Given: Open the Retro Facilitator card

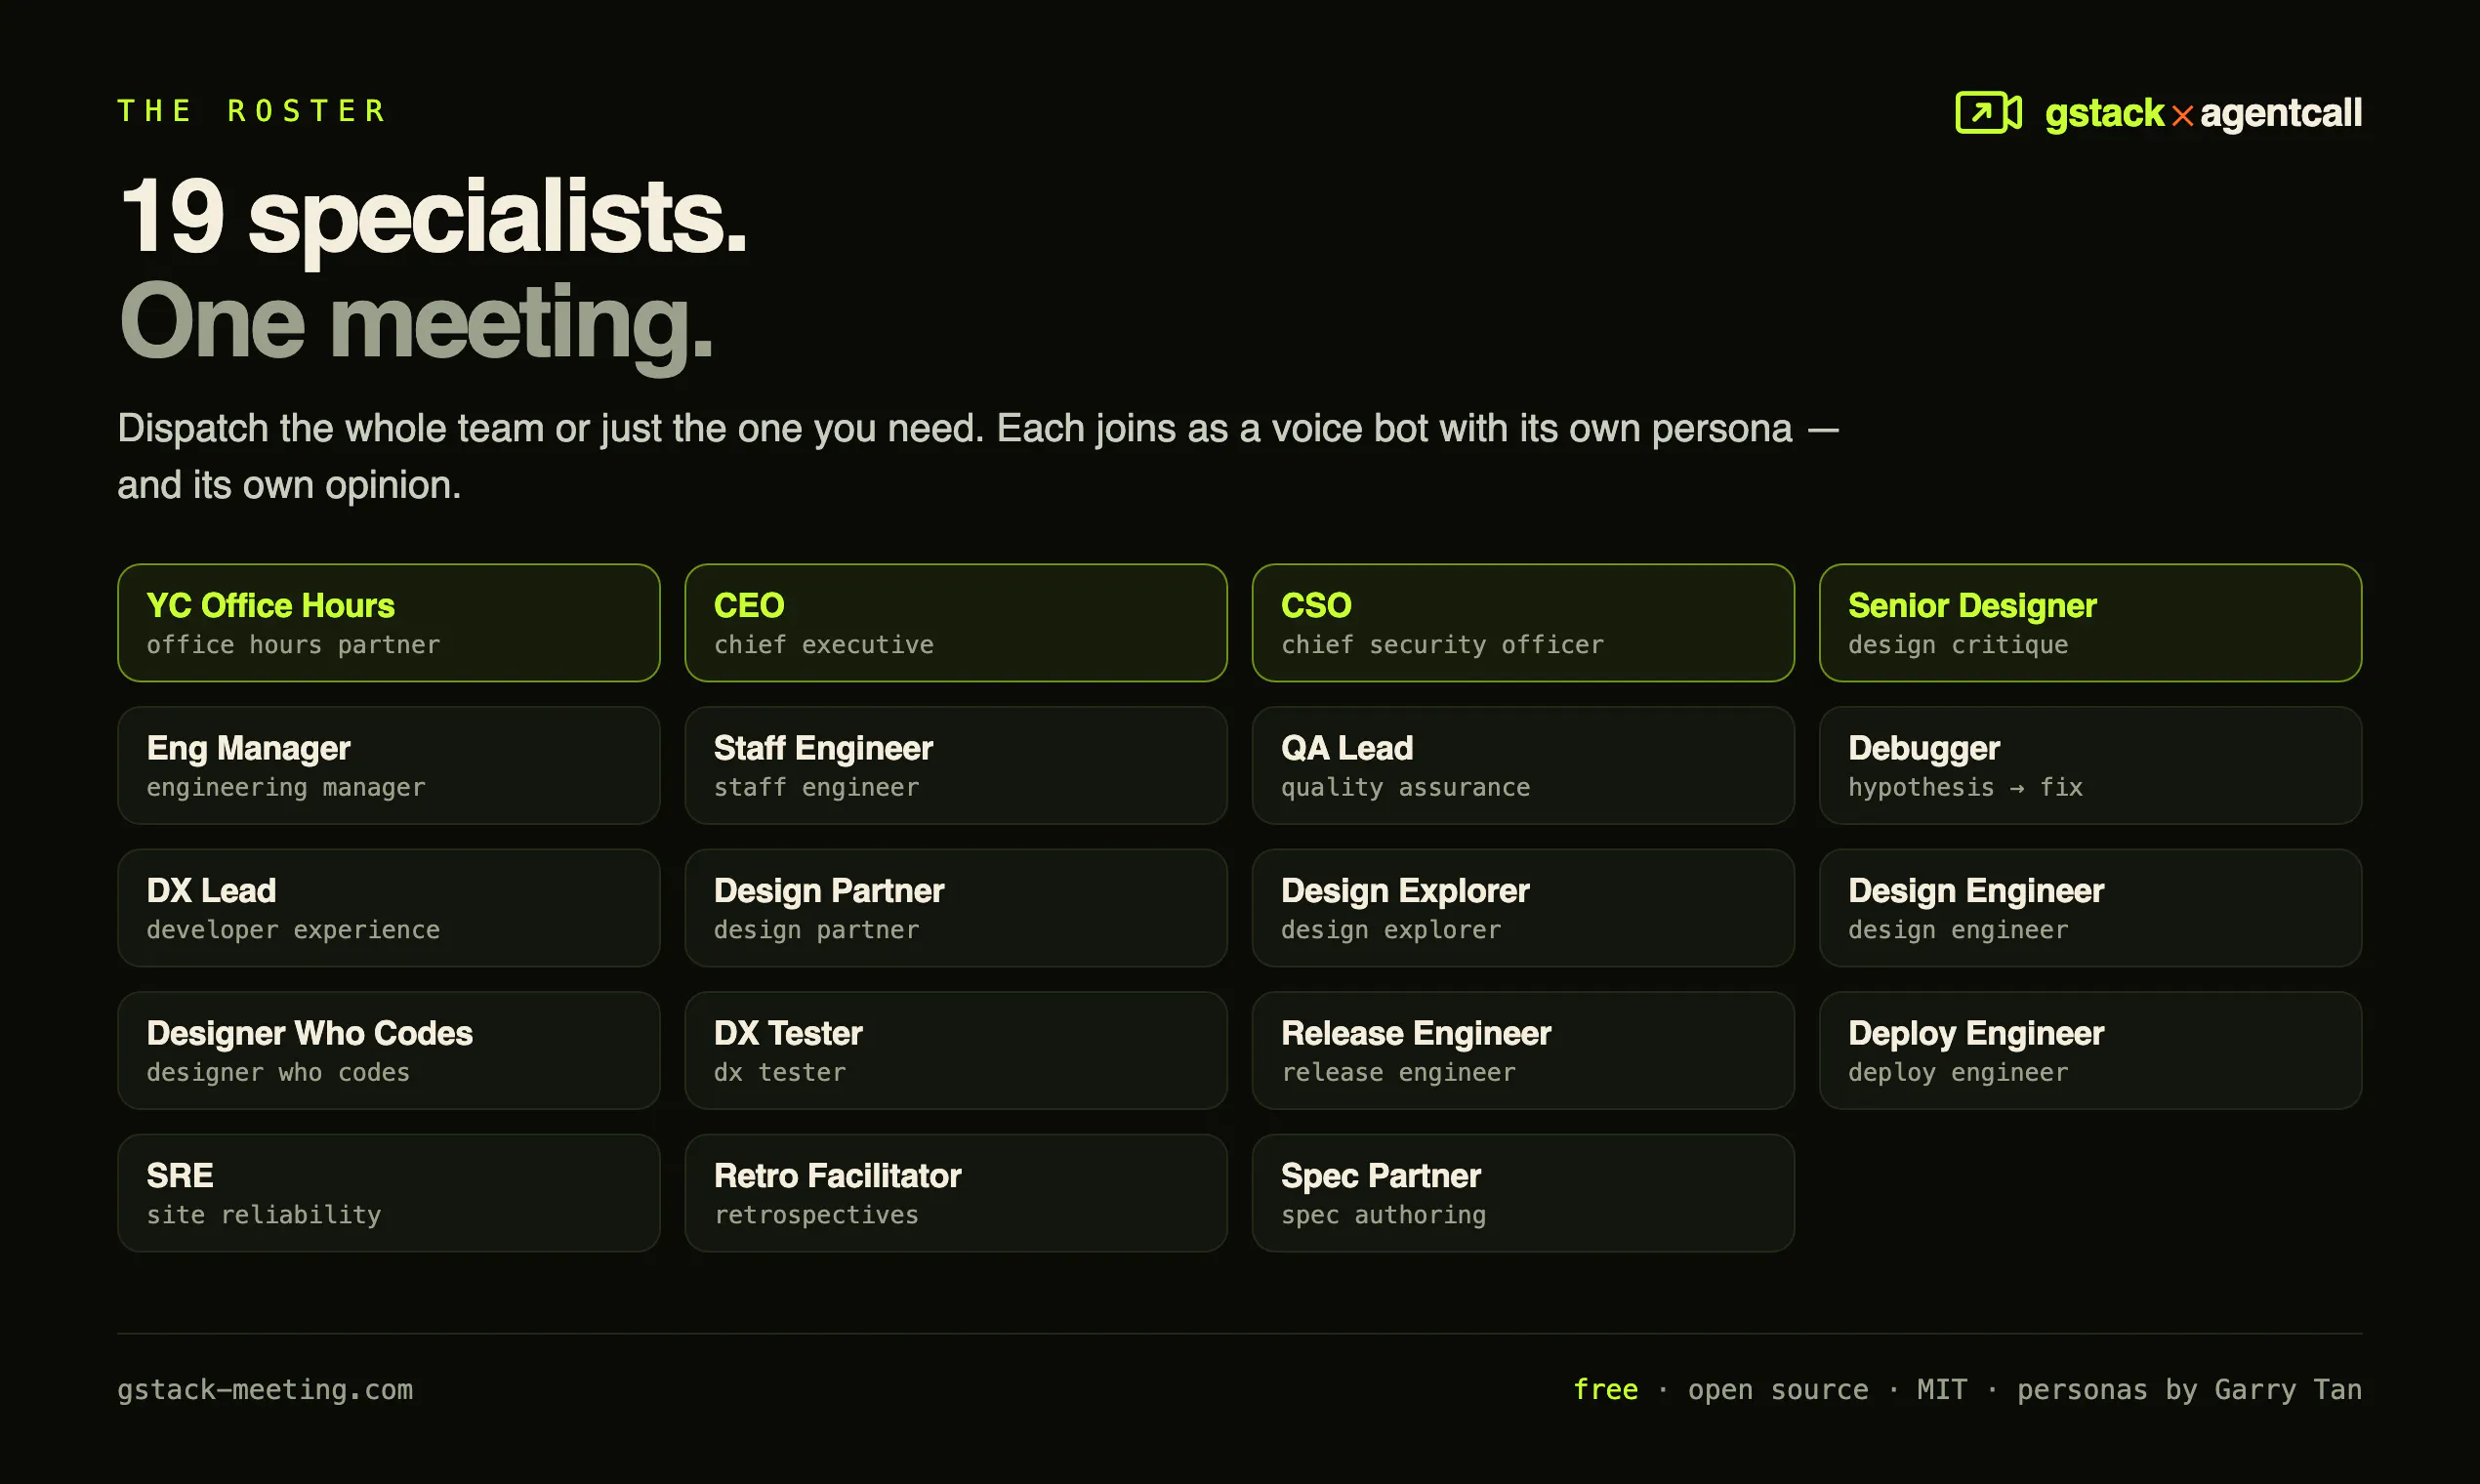Looking at the screenshot, I should (956, 1193).
